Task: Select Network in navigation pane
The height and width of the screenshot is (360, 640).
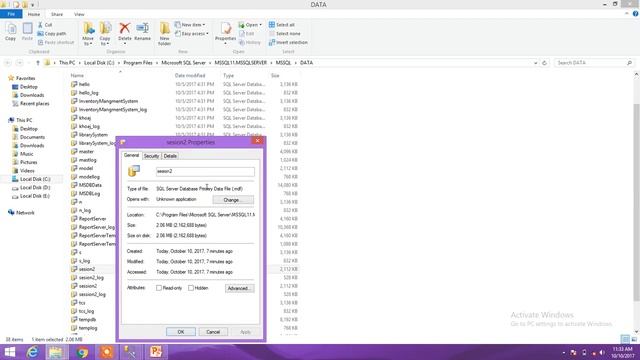Action: 25,213
